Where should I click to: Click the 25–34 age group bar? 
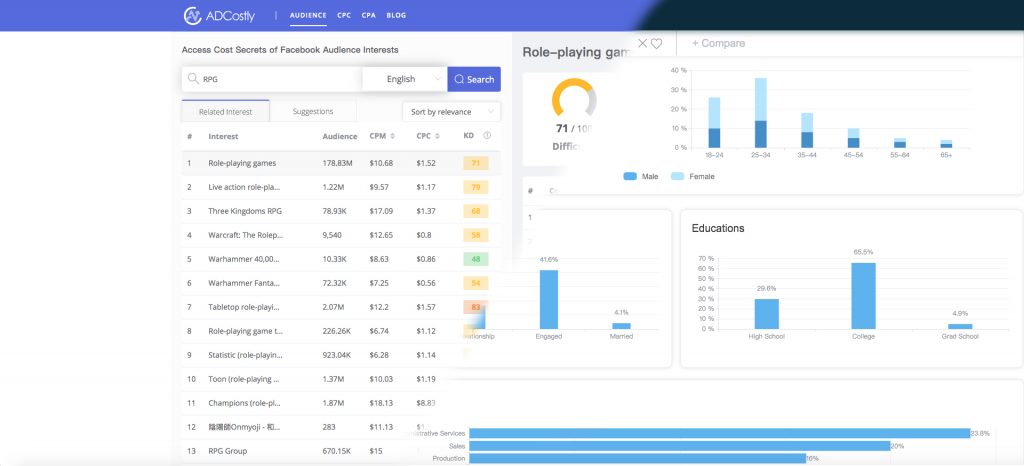tap(760, 113)
